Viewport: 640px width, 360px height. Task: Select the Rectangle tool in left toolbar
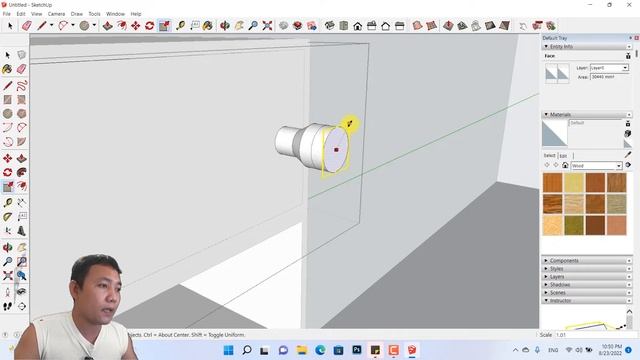tap(7, 100)
